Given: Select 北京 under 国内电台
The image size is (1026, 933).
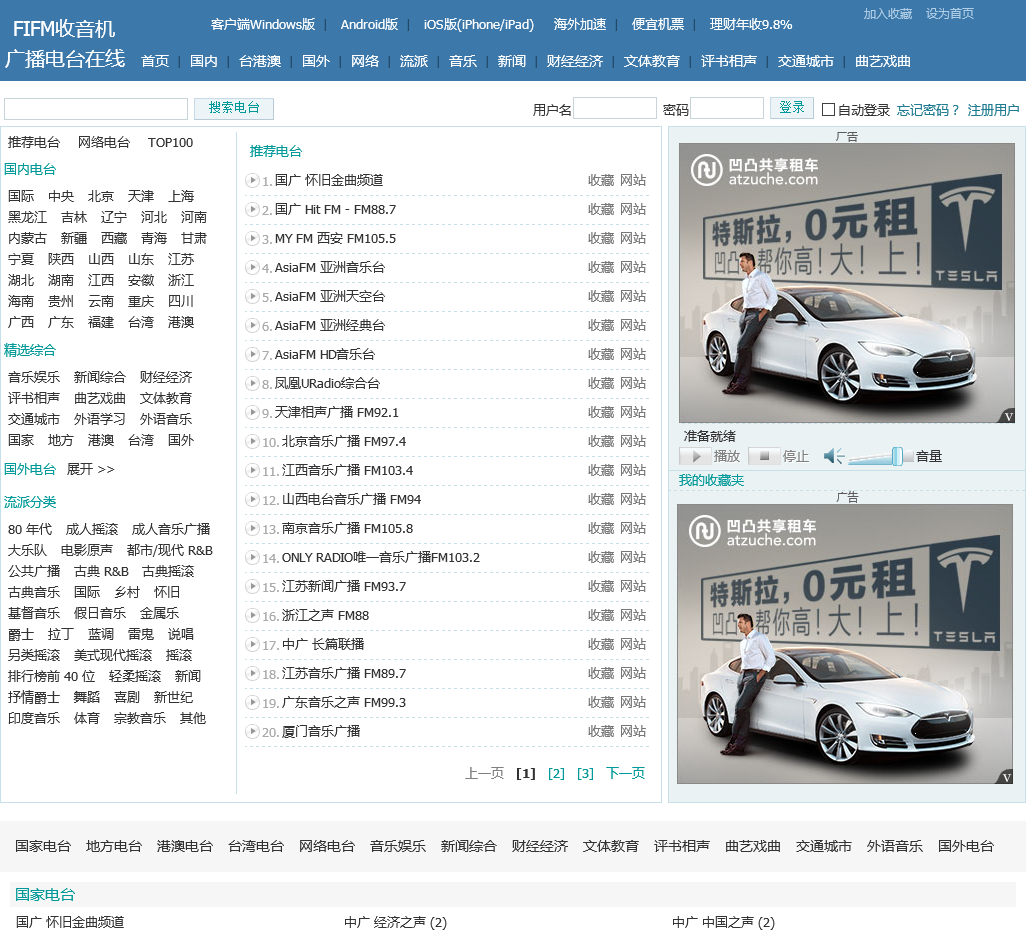Looking at the screenshot, I should tap(101, 196).
